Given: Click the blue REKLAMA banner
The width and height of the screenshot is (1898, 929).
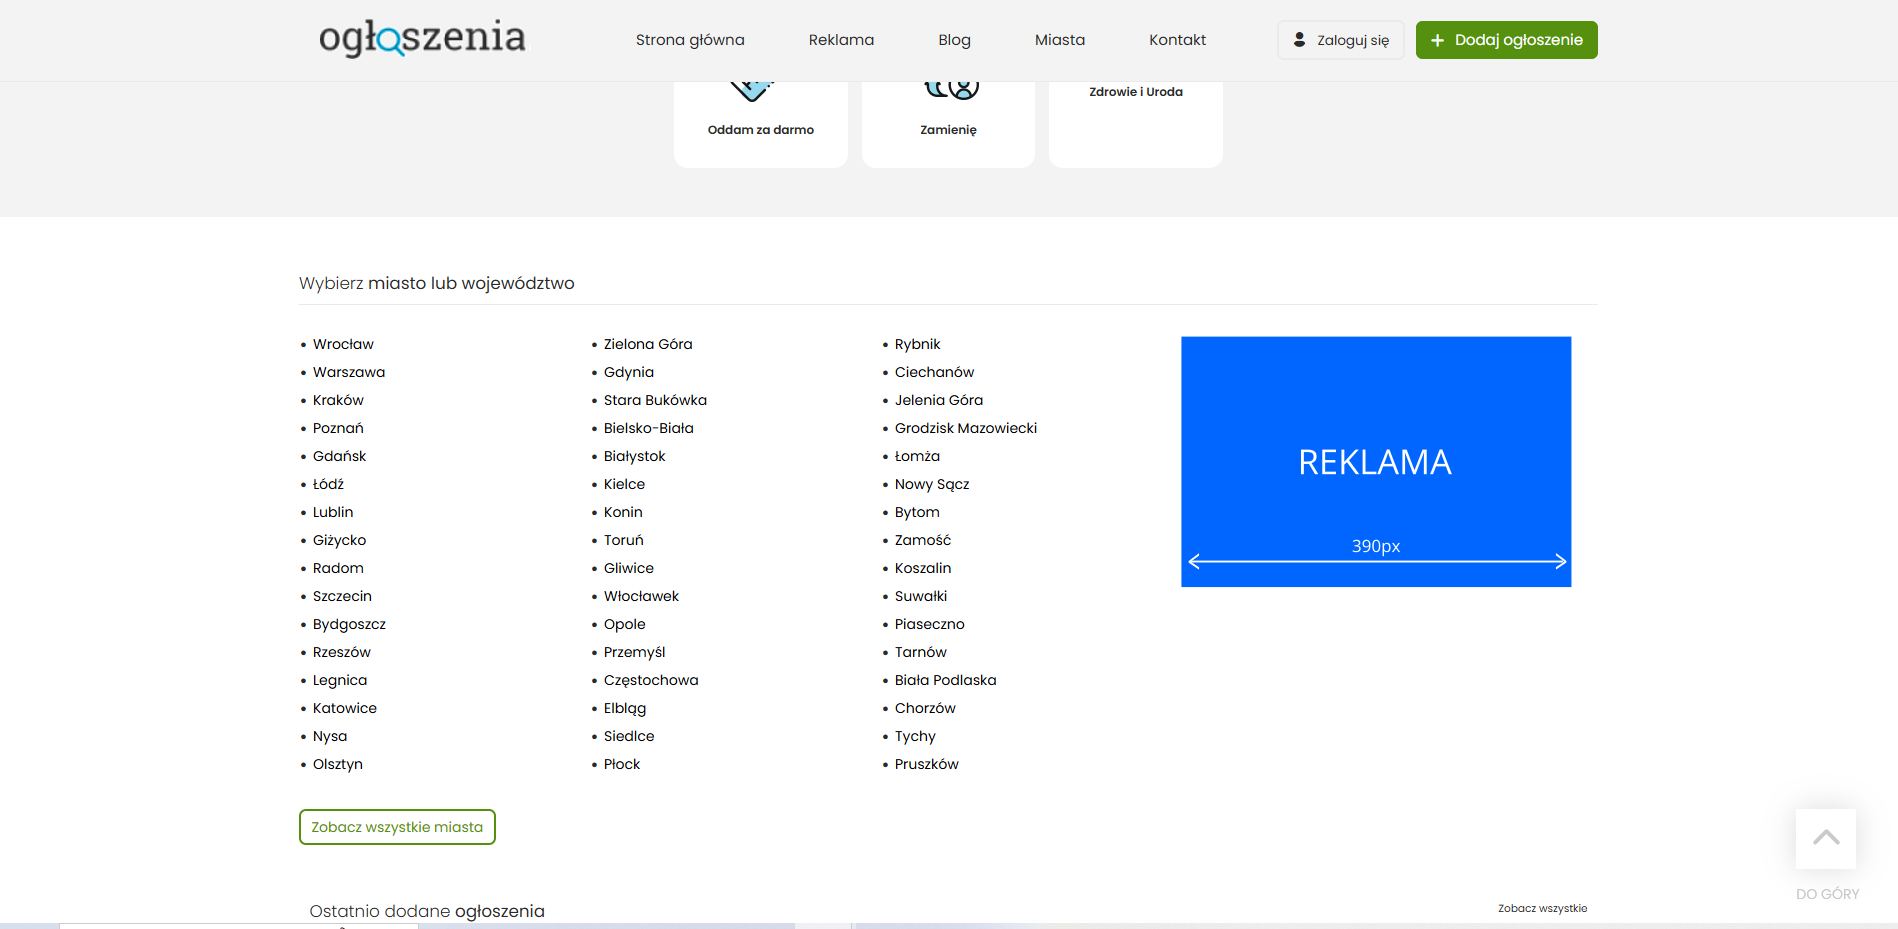Looking at the screenshot, I should coord(1375,461).
